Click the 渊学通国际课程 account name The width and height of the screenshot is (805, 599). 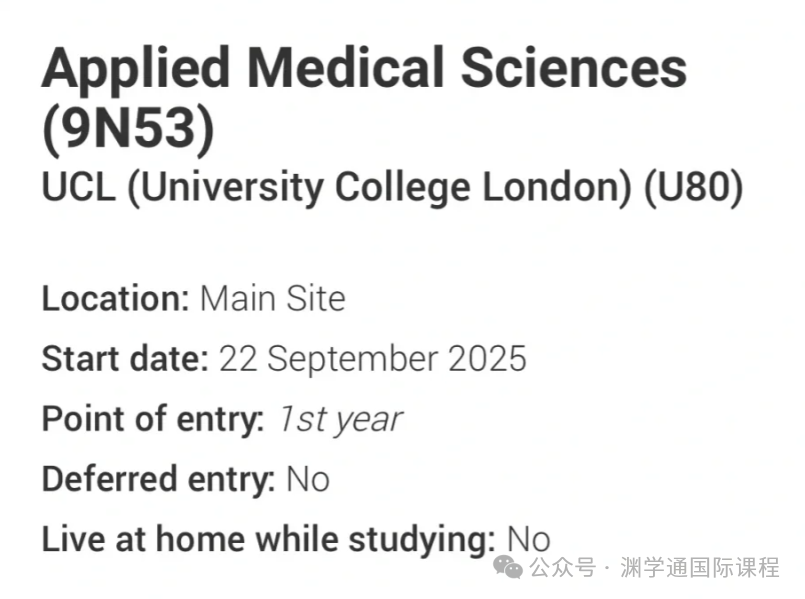(699, 569)
